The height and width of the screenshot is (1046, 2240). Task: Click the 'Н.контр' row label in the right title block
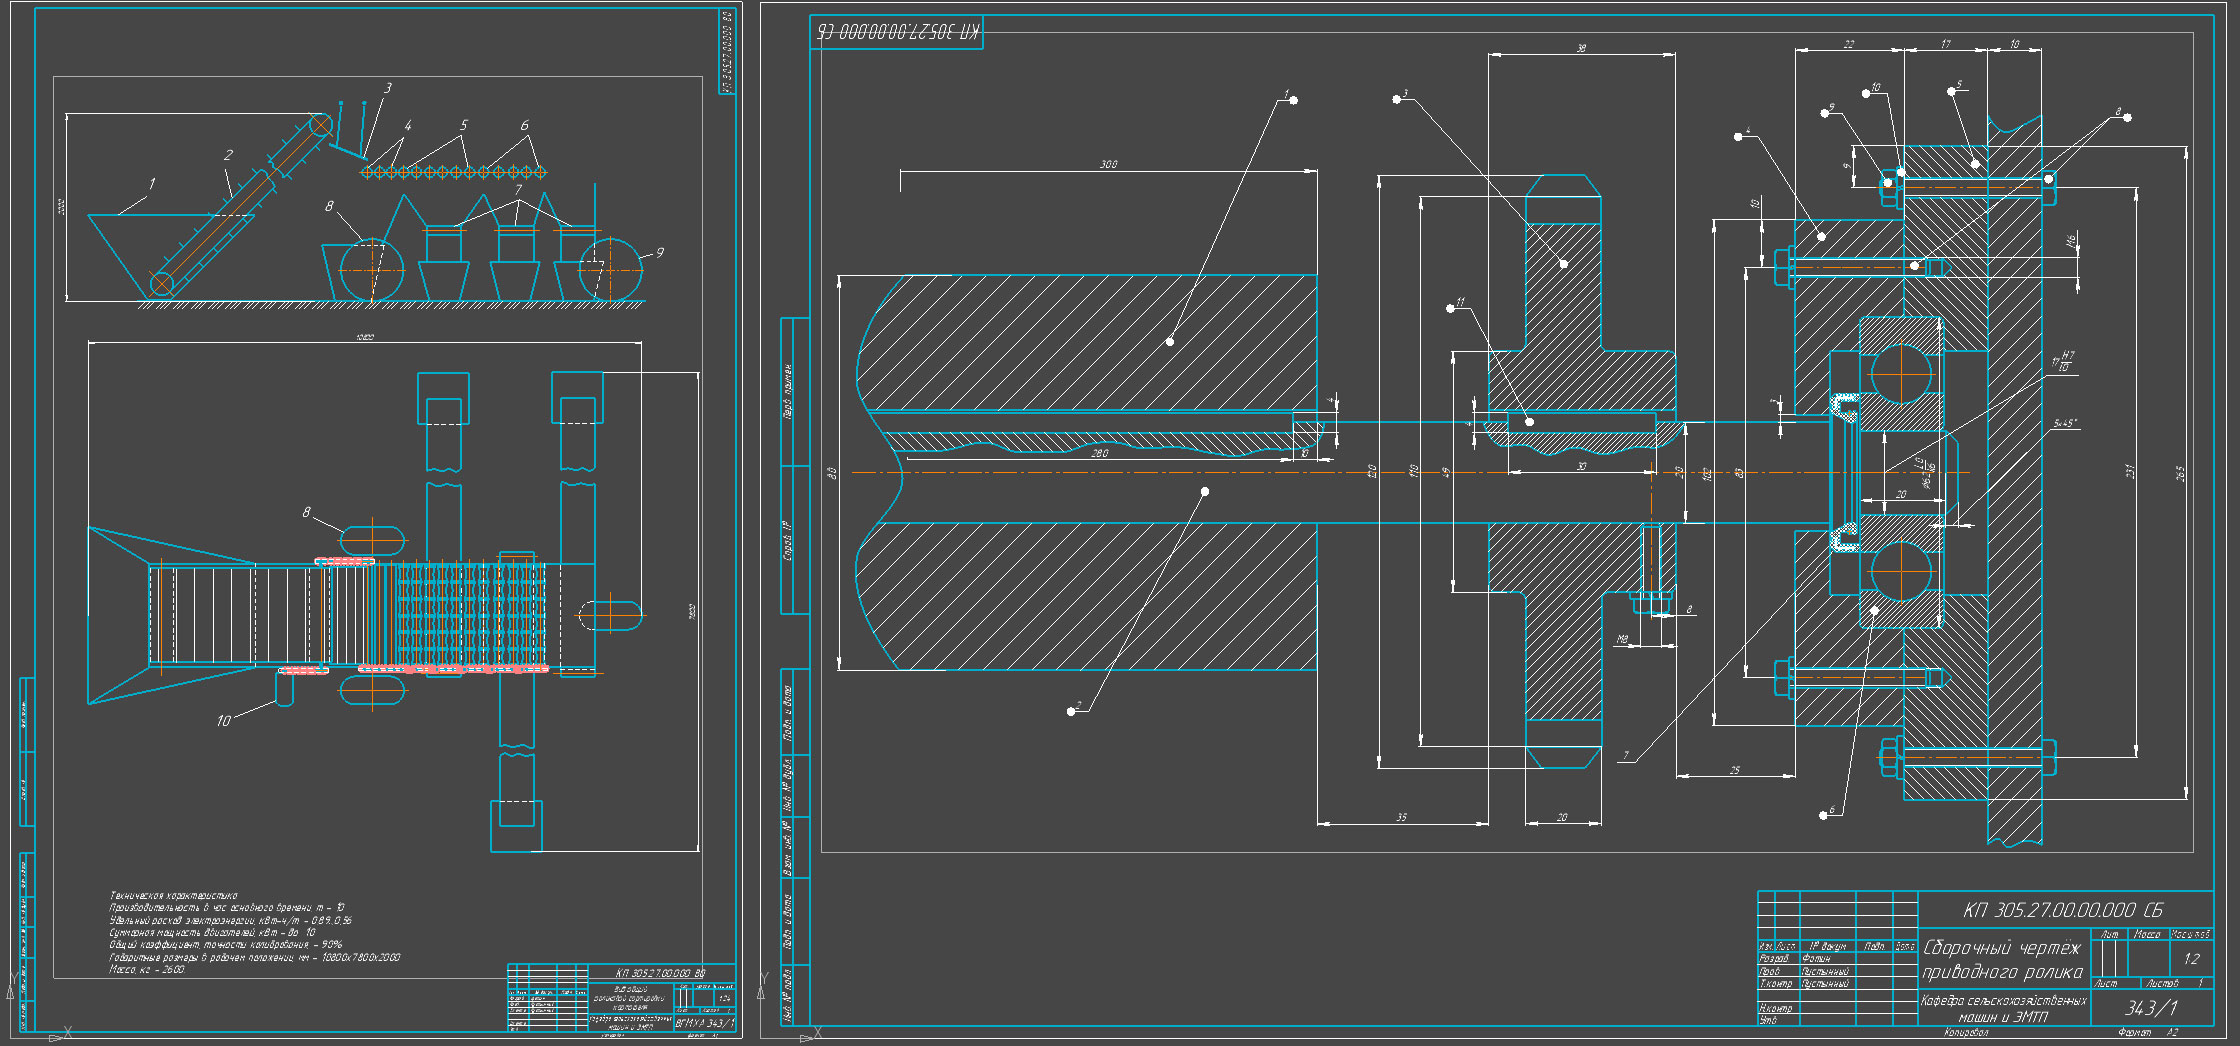click(x=1776, y=1008)
